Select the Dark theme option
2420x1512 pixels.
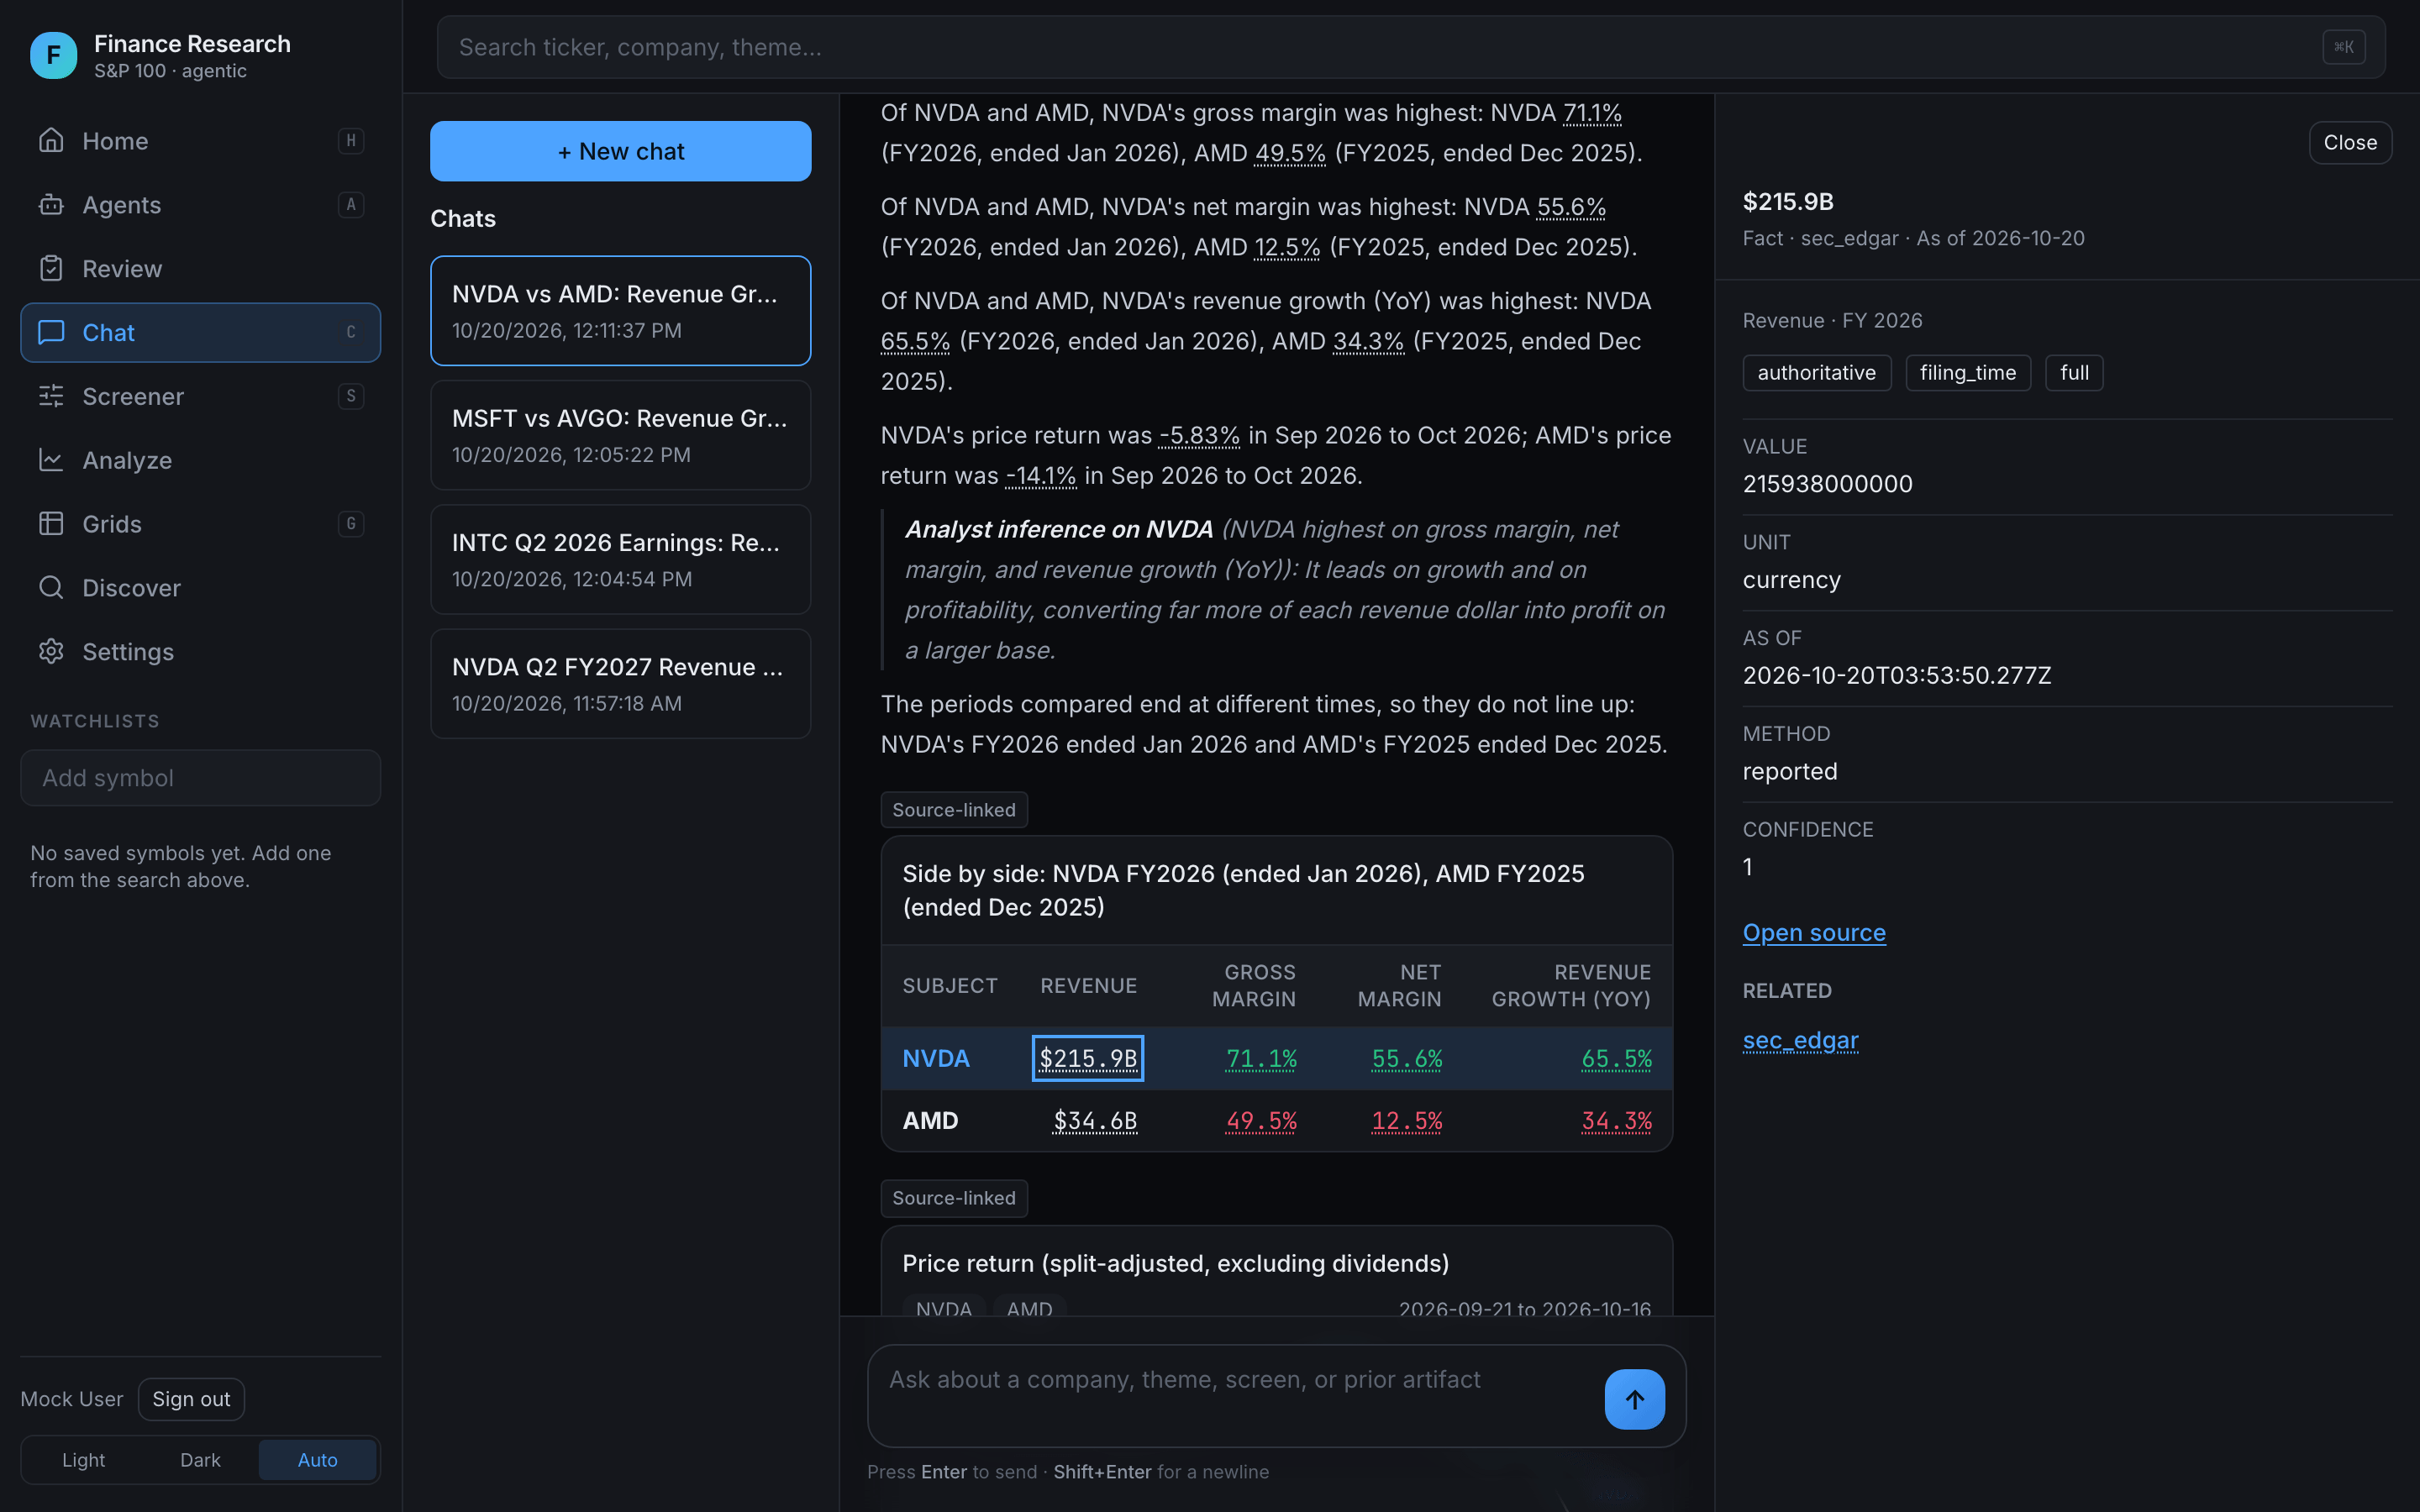click(x=200, y=1460)
